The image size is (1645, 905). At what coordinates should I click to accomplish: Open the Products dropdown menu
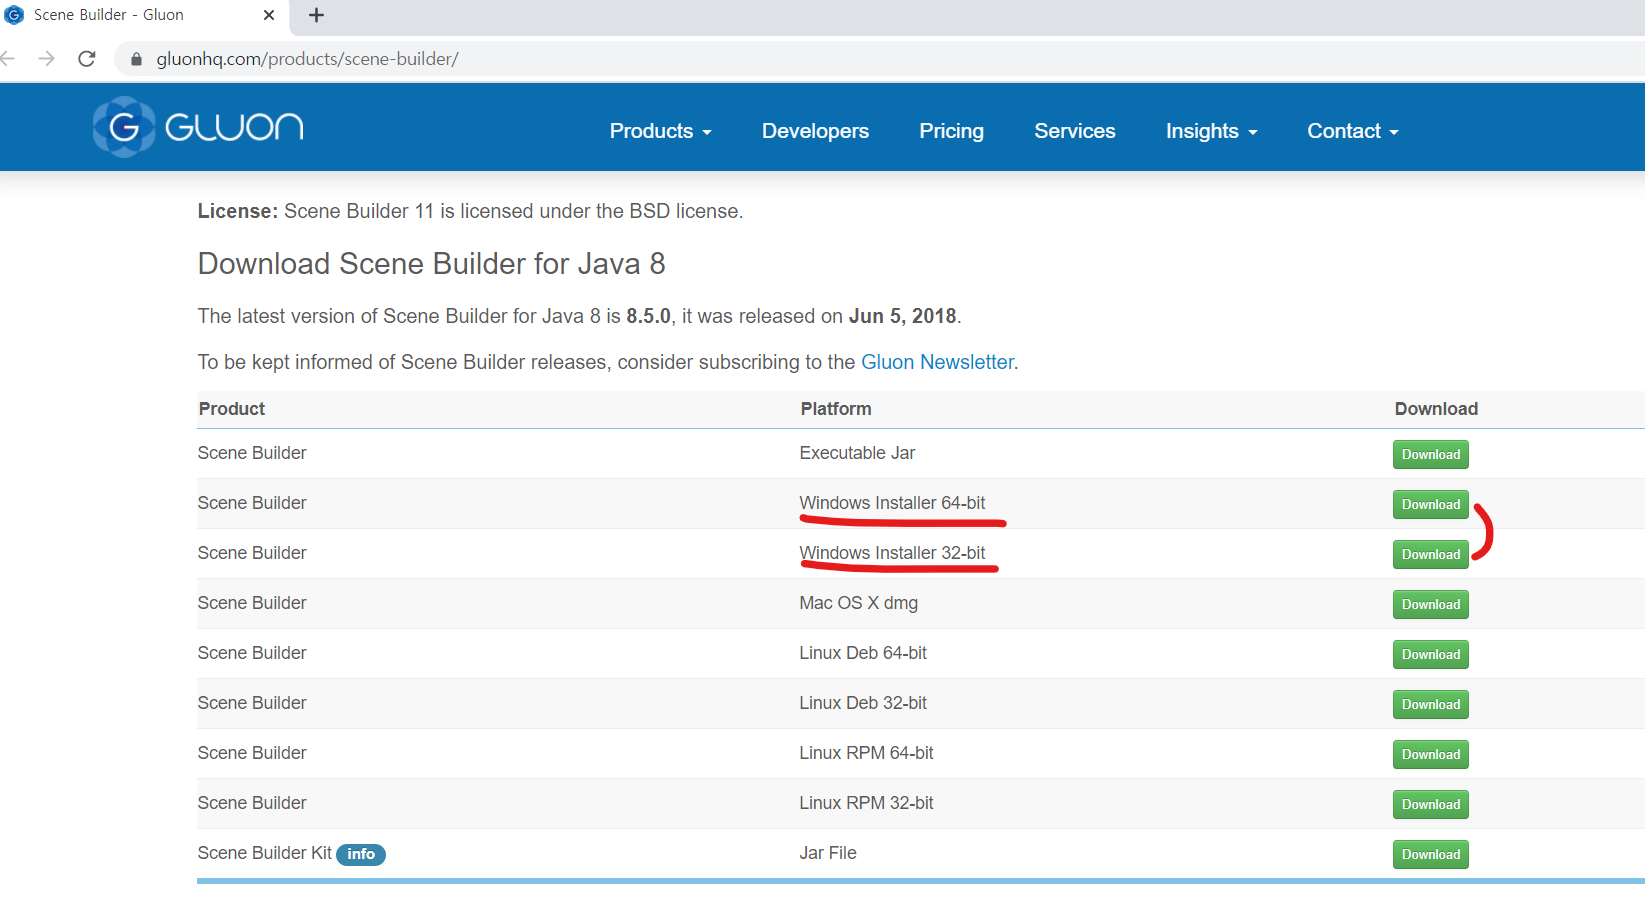[661, 131]
